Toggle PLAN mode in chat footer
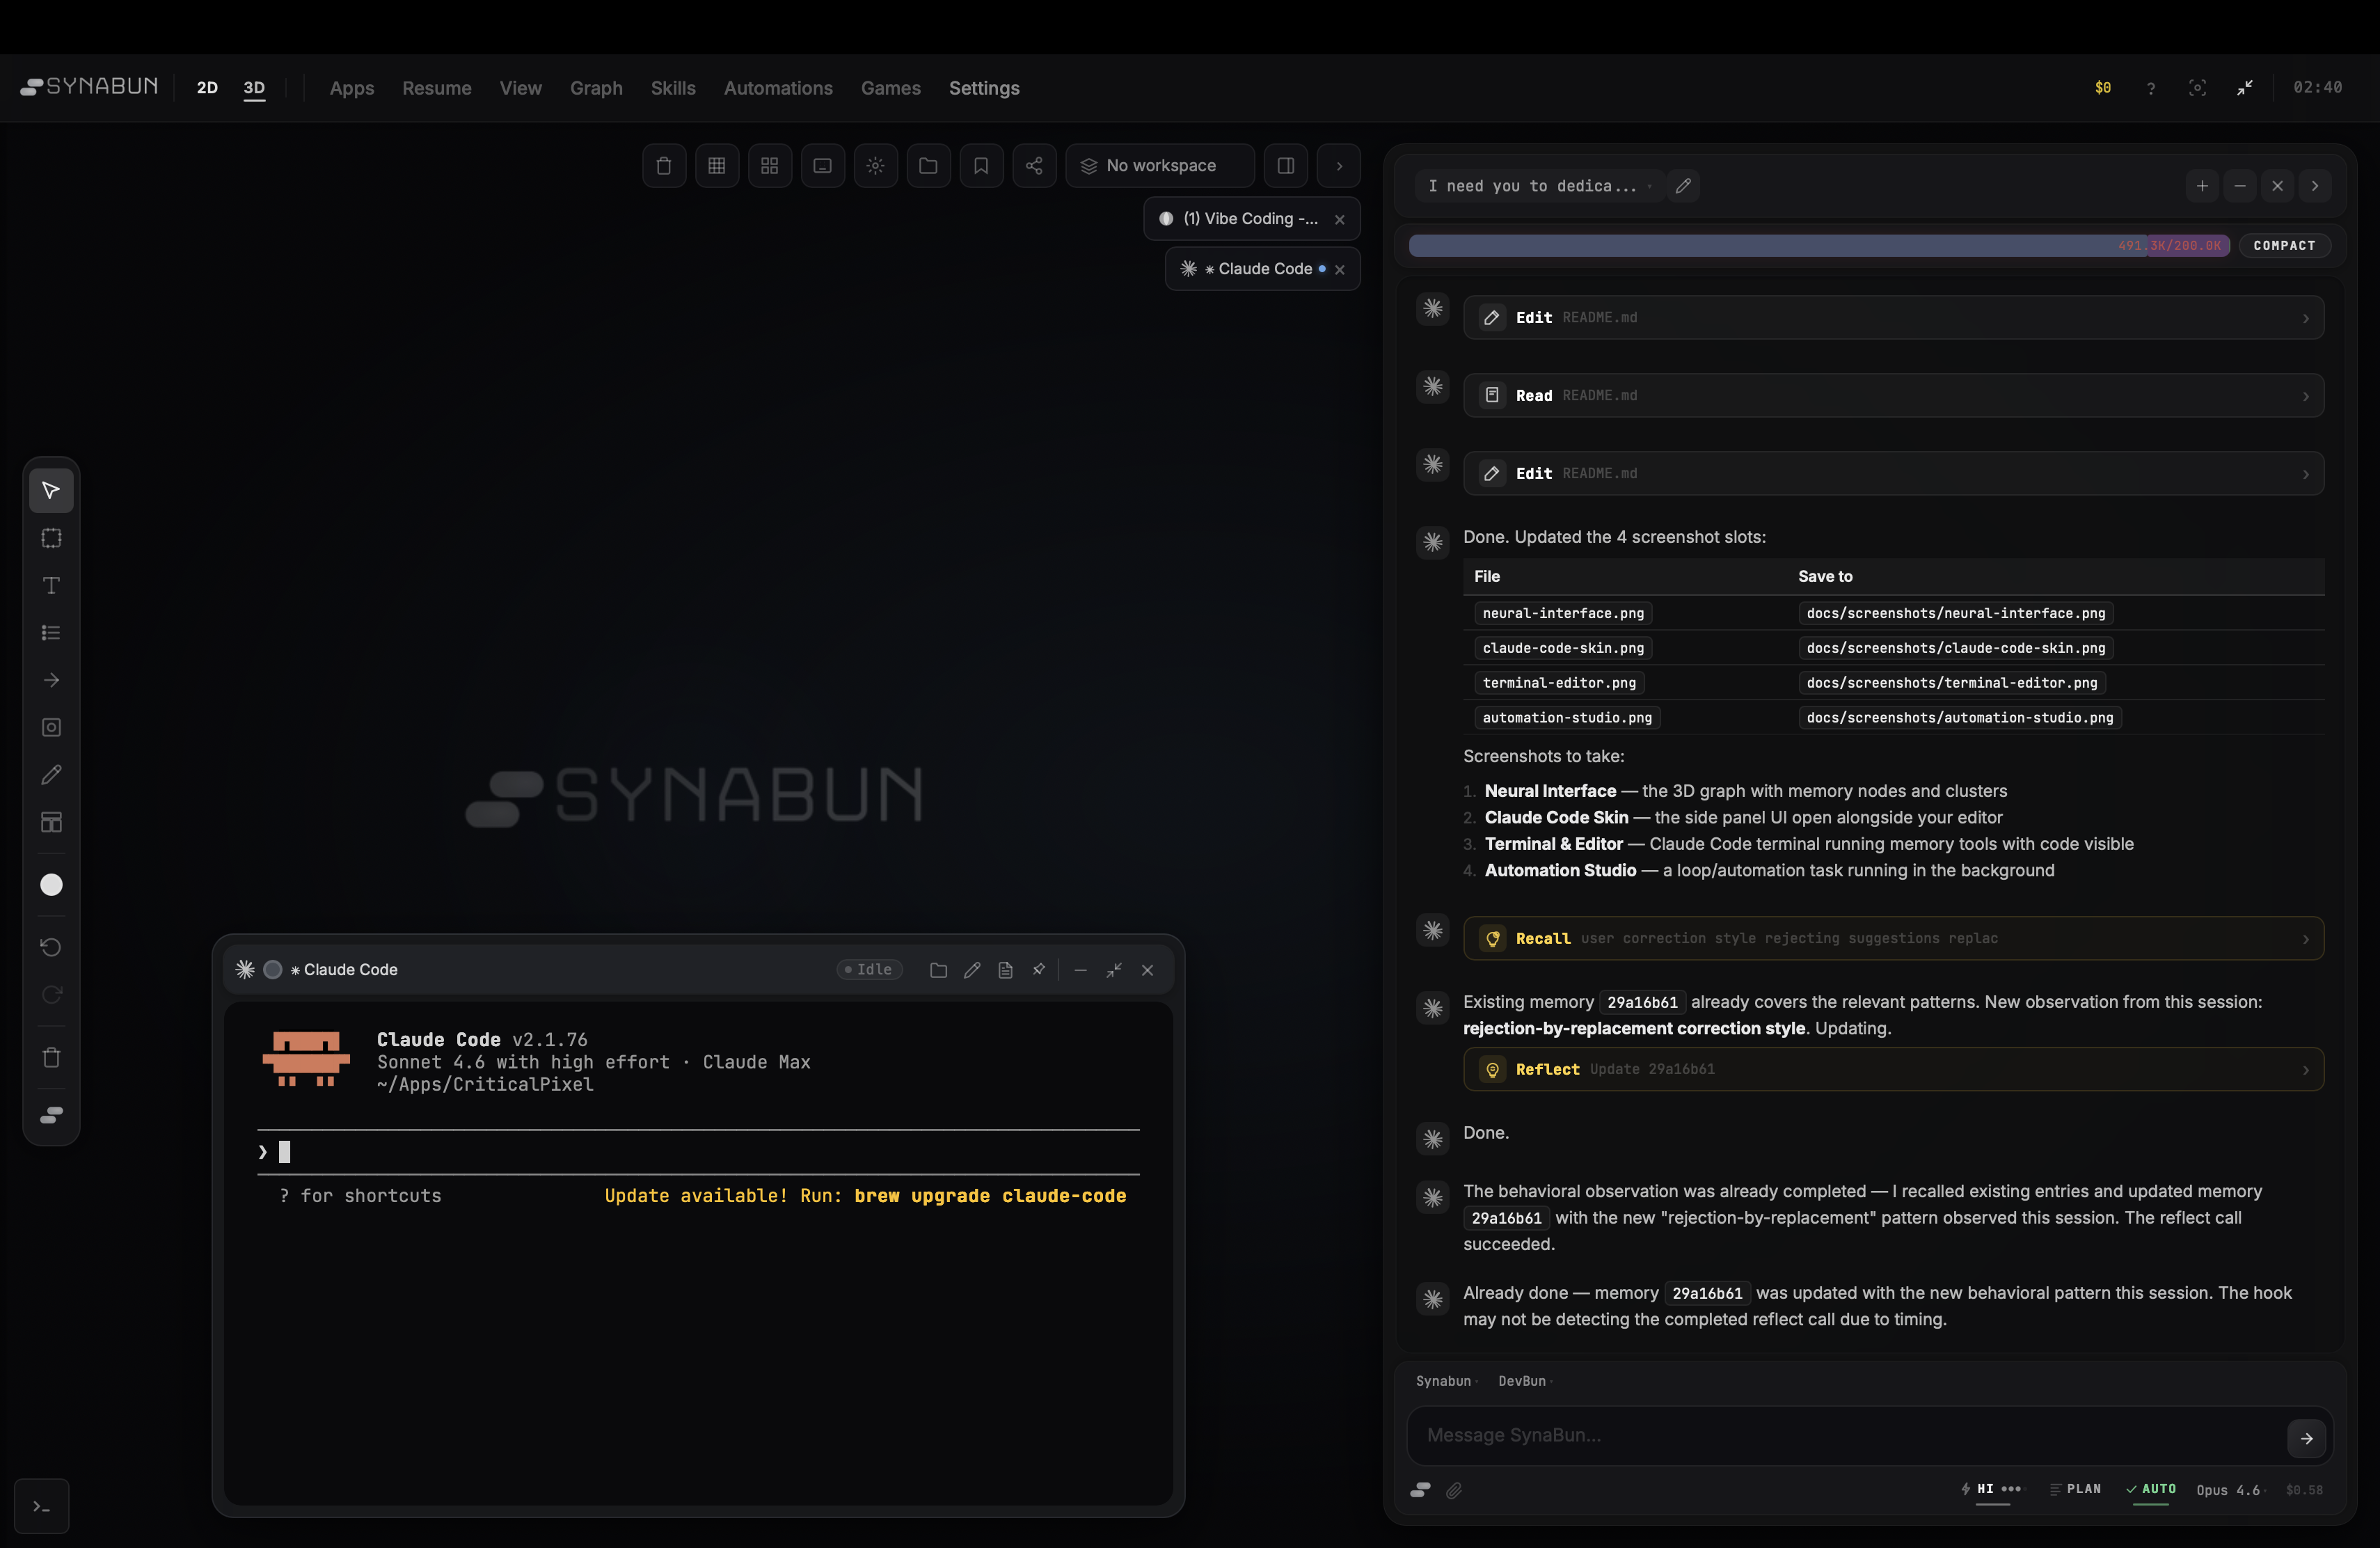The width and height of the screenshot is (2380, 1548). (2075, 1489)
